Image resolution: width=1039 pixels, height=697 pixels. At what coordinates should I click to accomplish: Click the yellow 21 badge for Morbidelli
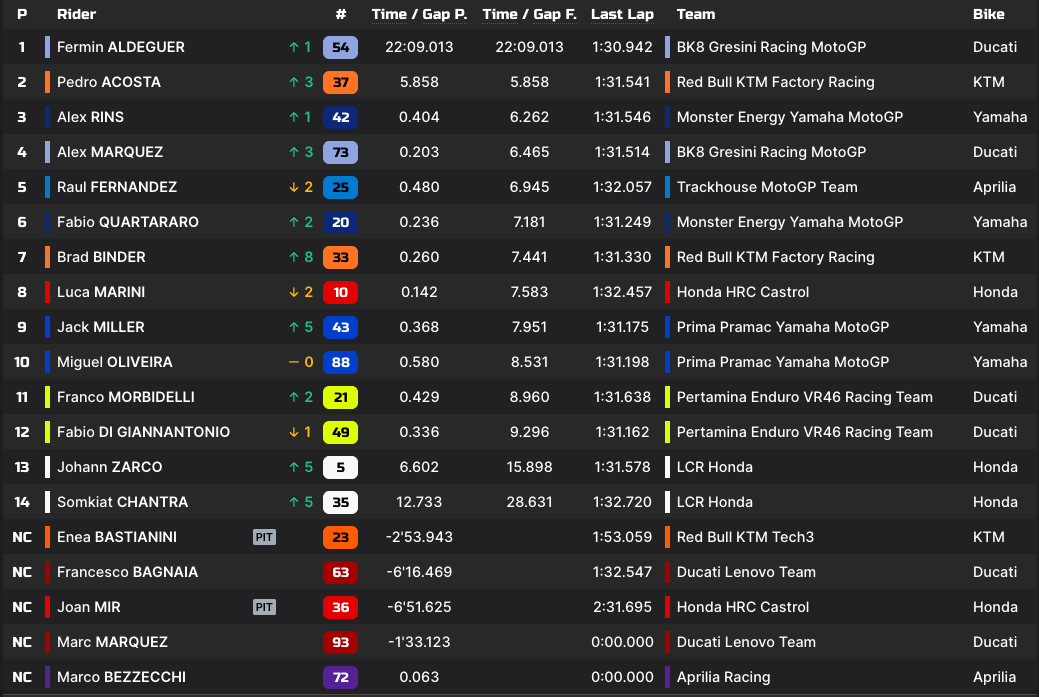point(340,397)
